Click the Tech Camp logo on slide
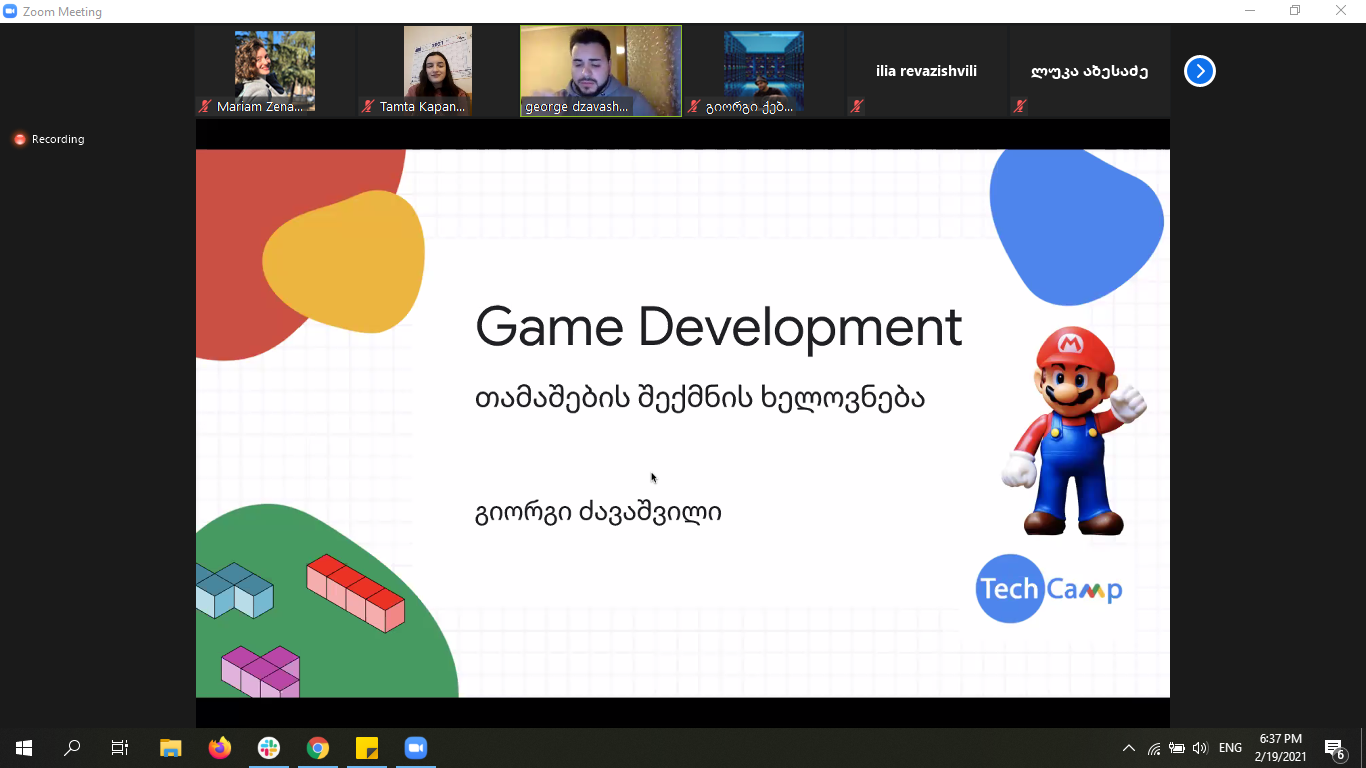1366x768 pixels. (1049, 589)
